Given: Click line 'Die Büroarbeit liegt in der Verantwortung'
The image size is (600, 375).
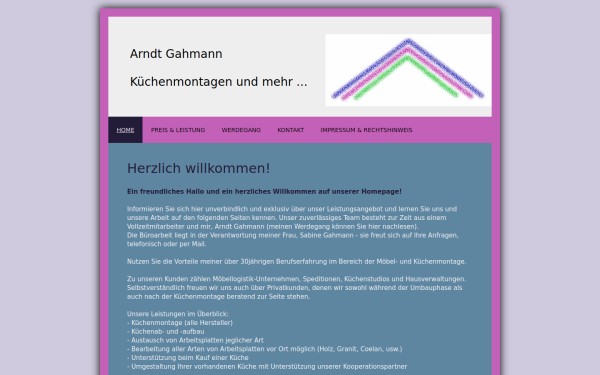Looking at the screenshot, I should click(293, 235).
